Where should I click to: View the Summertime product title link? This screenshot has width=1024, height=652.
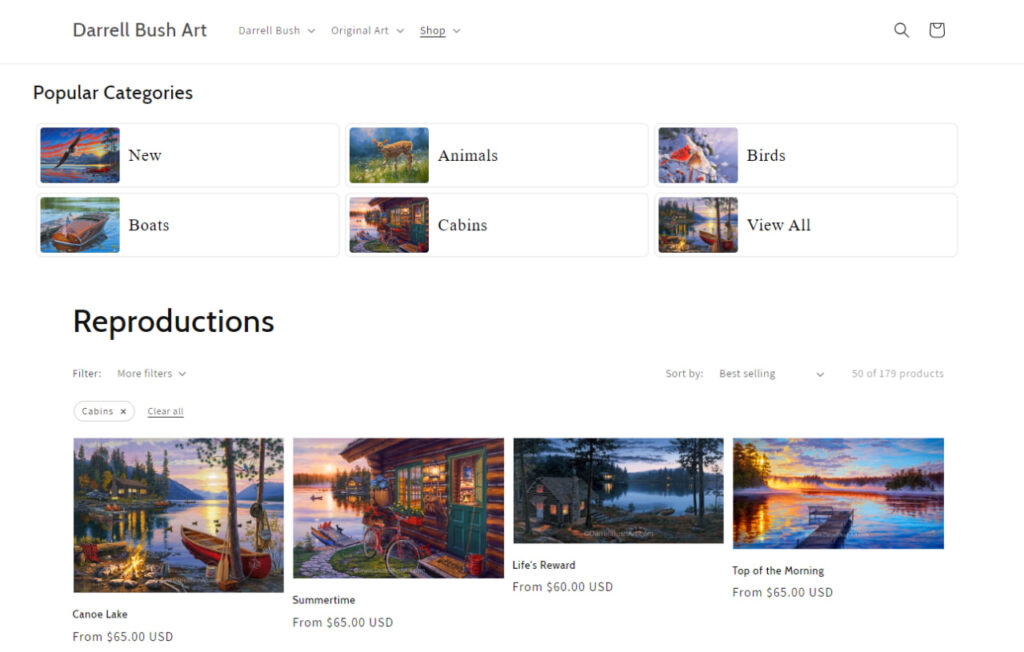(x=323, y=600)
